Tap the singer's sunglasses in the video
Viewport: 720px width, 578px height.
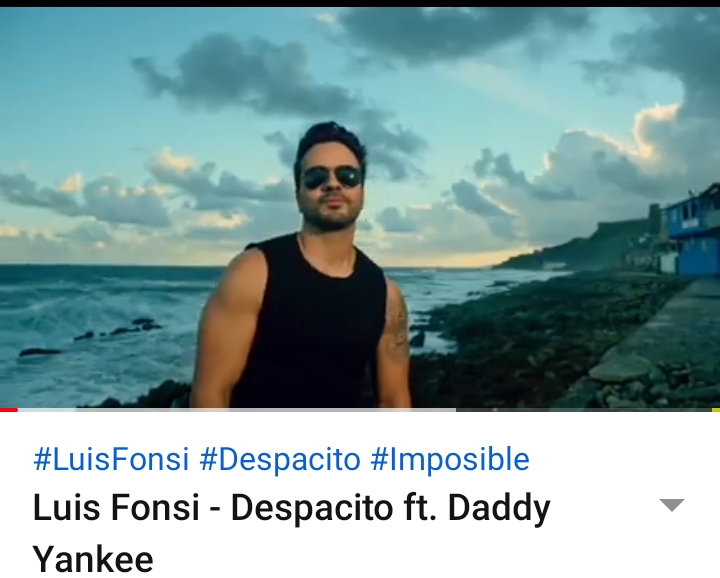coord(332,178)
